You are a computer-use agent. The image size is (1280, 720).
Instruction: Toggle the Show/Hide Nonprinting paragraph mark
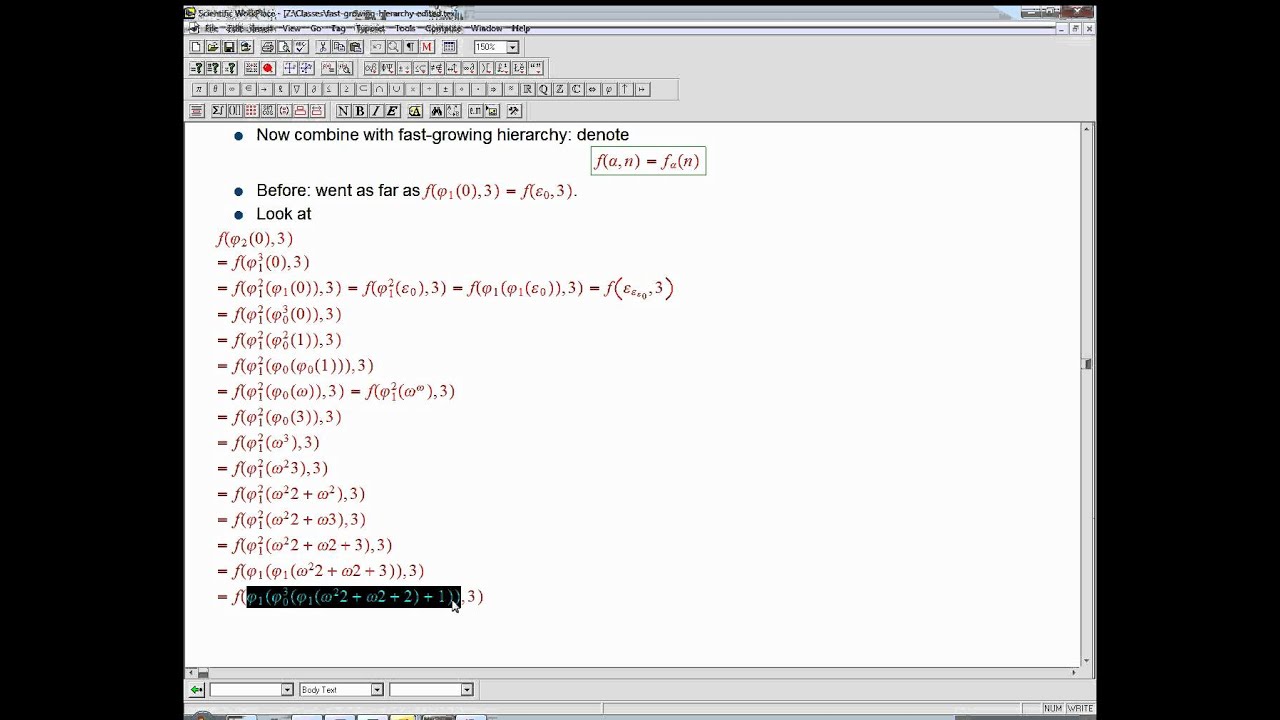point(410,47)
